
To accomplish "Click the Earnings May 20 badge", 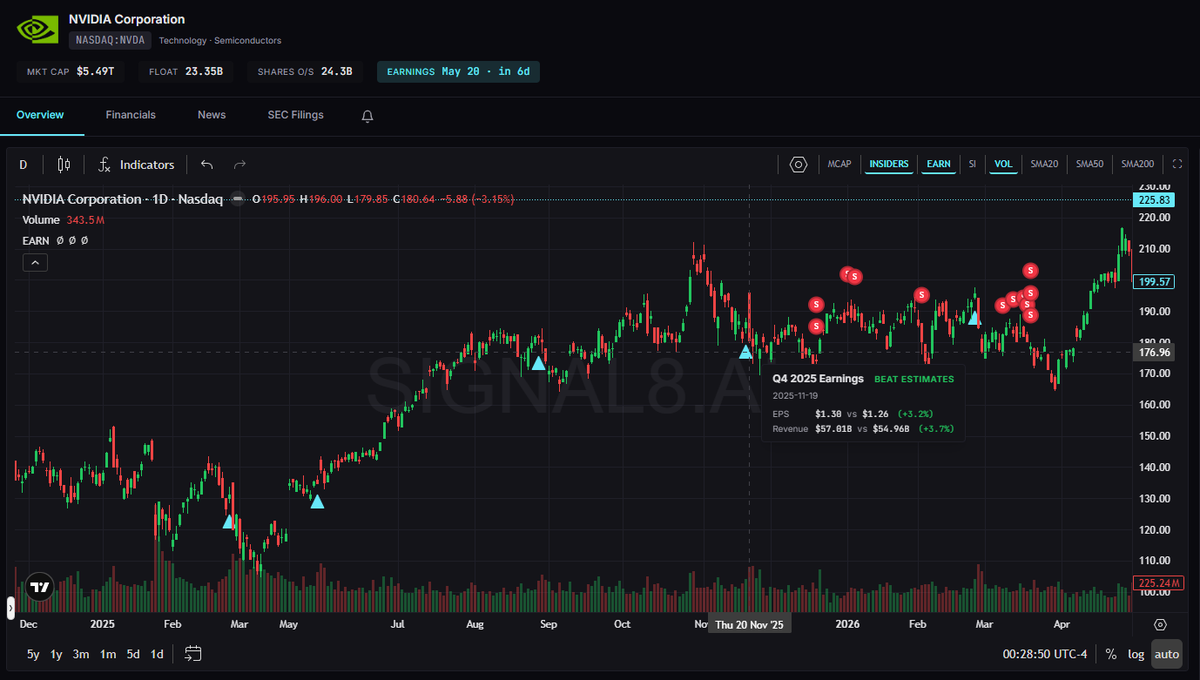I will tap(458, 72).
